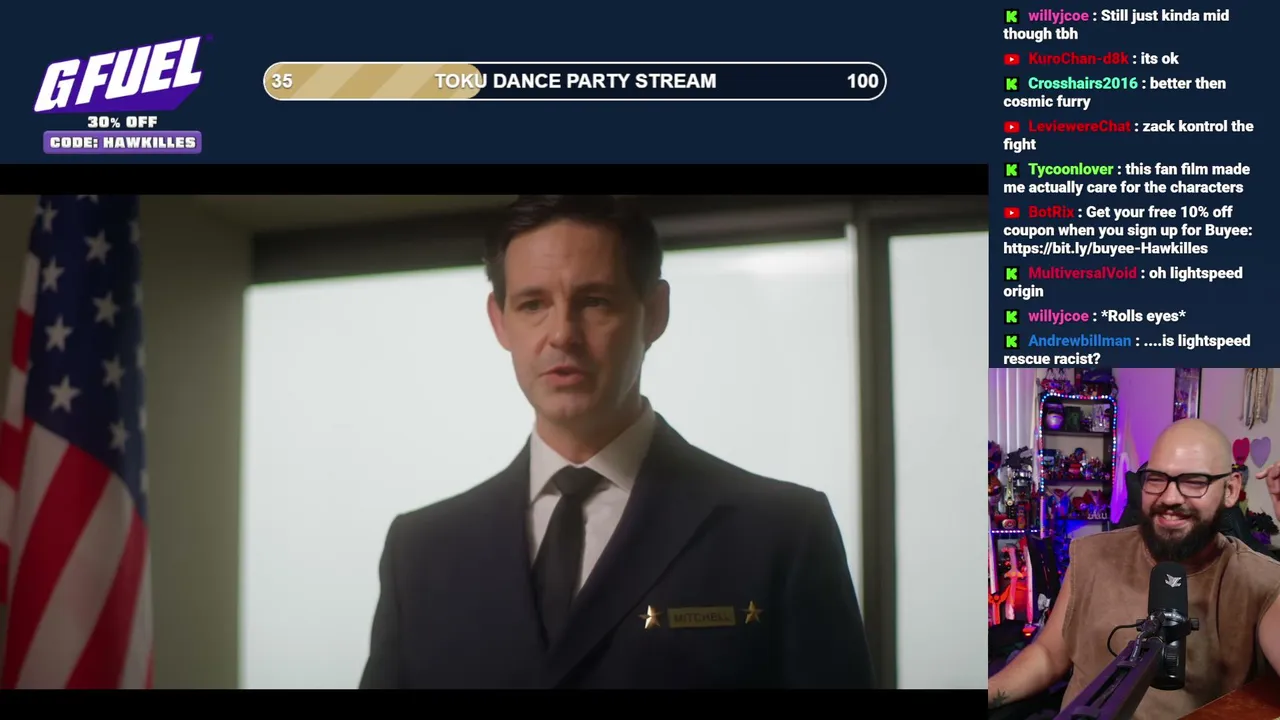Click the Kick icon beside MultiversalVoid
1280x720 pixels.
[1011, 274]
